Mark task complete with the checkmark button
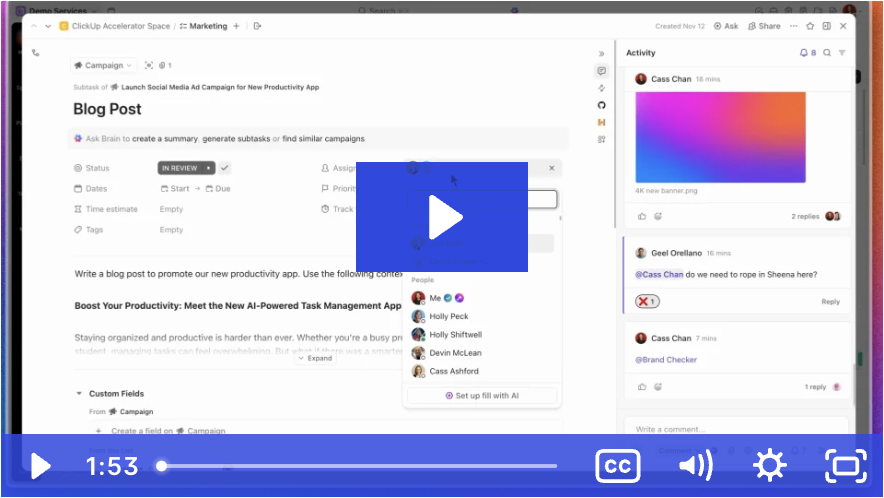 (224, 168)
